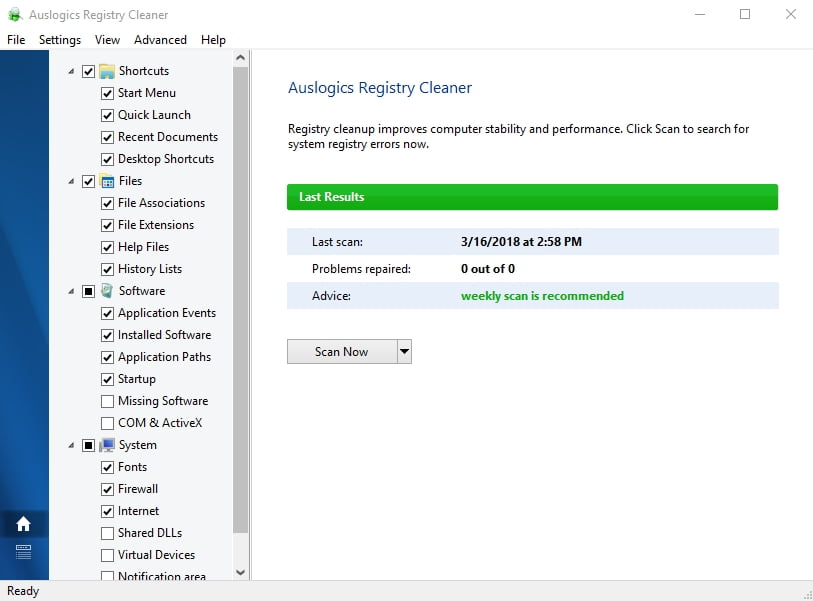Disable the File Associations checkbox
This screenshot has height=601, width=813.
(107, 203)
